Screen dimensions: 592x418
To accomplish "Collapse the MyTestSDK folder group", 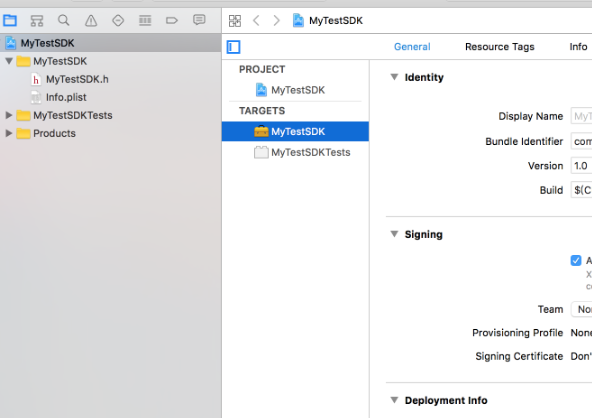I will (9, 61).
